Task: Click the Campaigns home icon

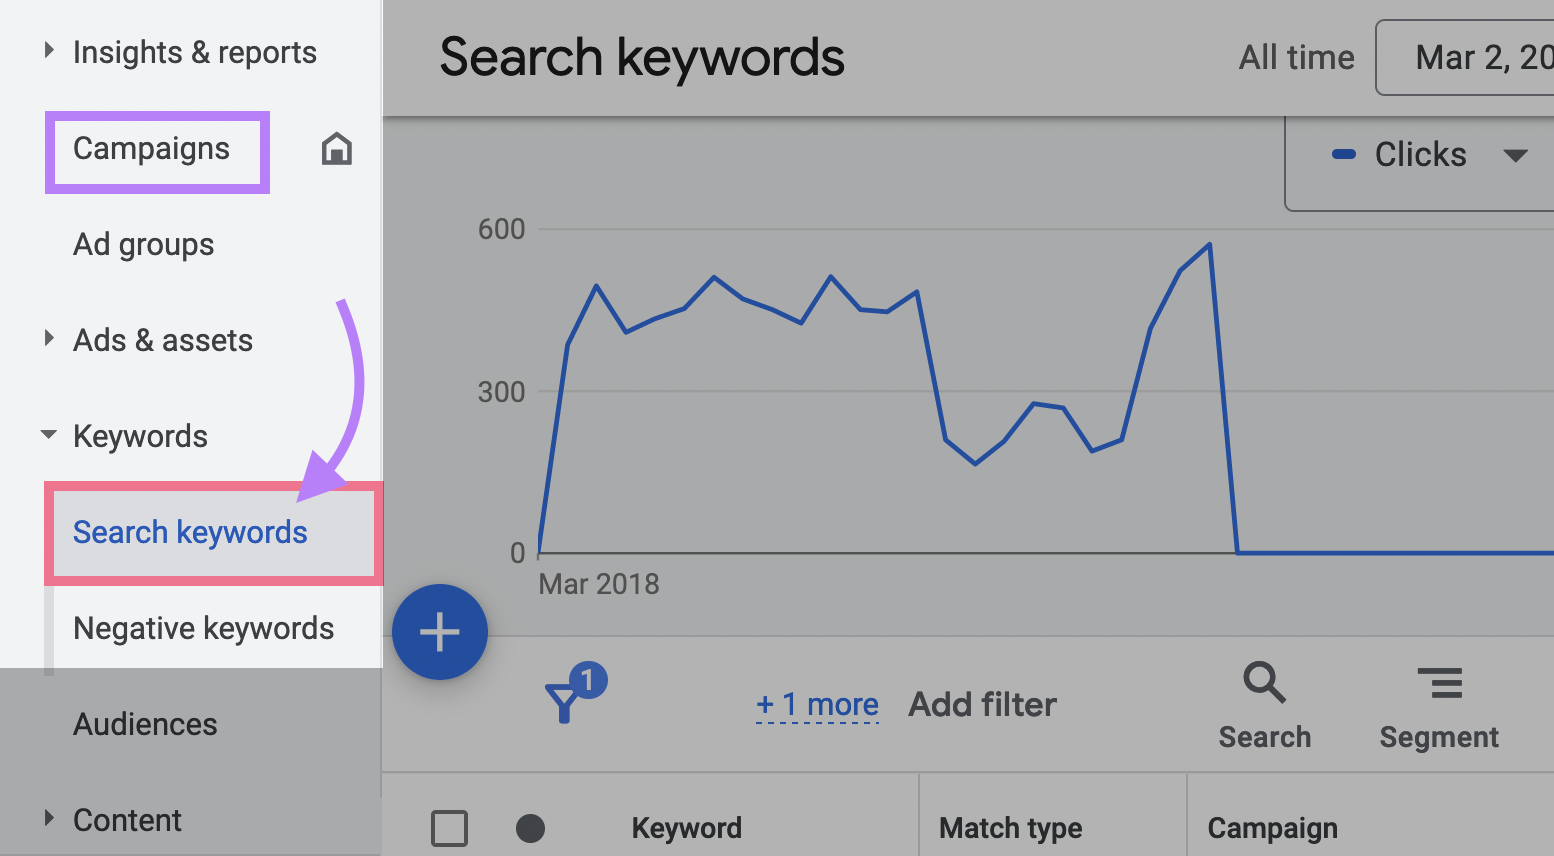Action: pyautogui.click(x=336, y=148)
